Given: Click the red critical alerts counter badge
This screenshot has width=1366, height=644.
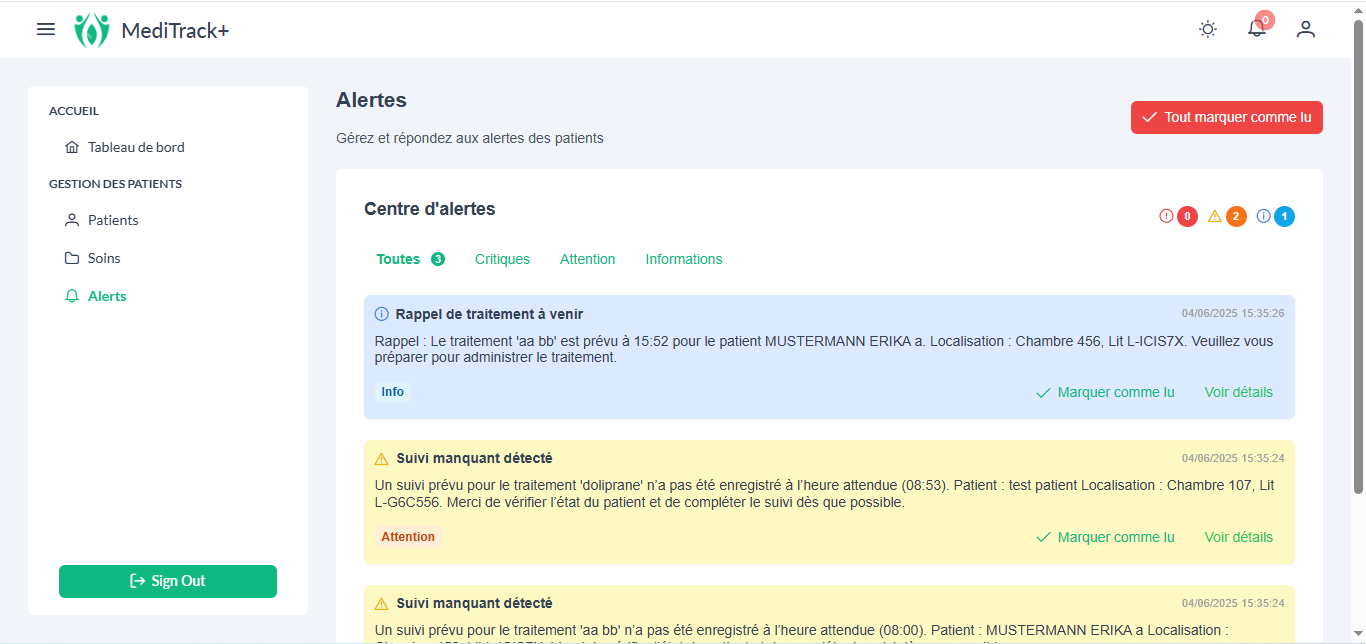Looking at the screenshot, I should point(1187,216).
